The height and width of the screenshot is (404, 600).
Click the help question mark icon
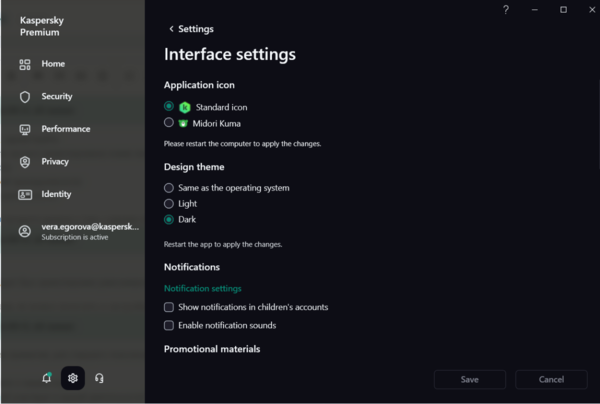[506, 10]
